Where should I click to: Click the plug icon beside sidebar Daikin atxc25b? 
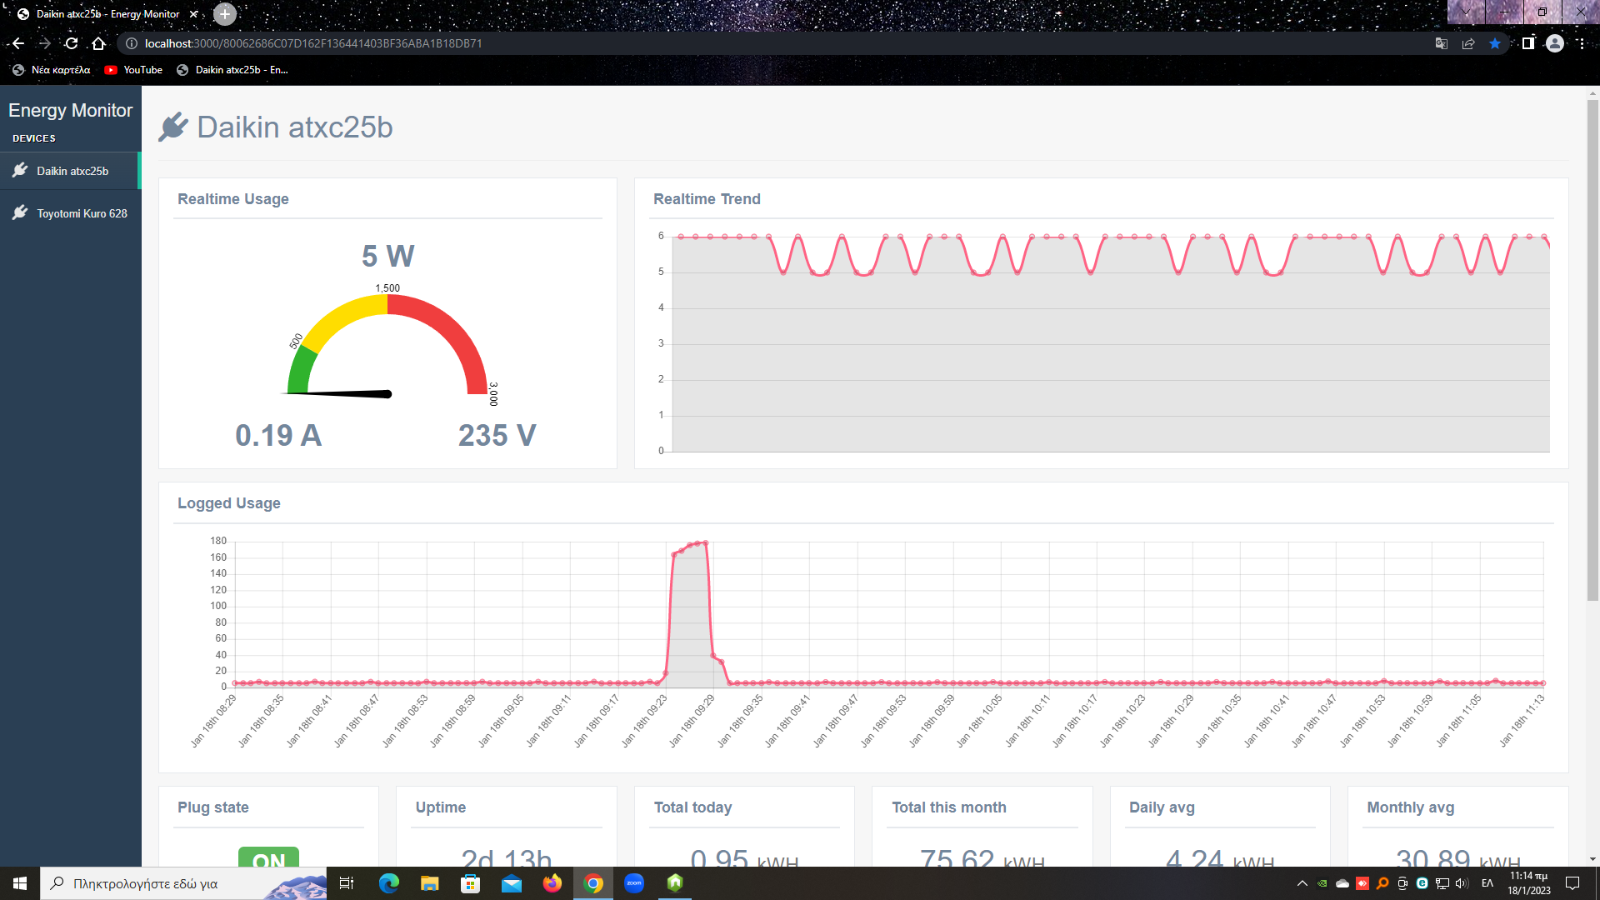[x=20, y=170]
